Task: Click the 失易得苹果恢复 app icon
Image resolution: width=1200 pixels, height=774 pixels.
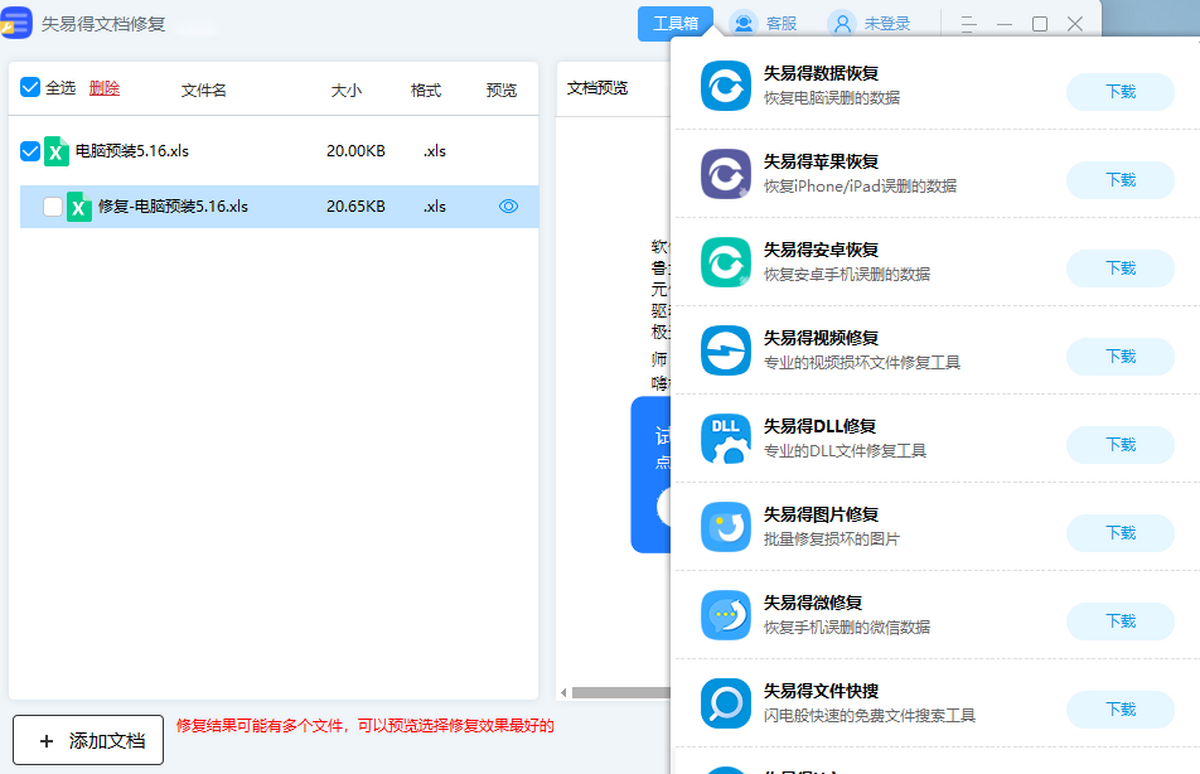Action: (x=726, y=174)
